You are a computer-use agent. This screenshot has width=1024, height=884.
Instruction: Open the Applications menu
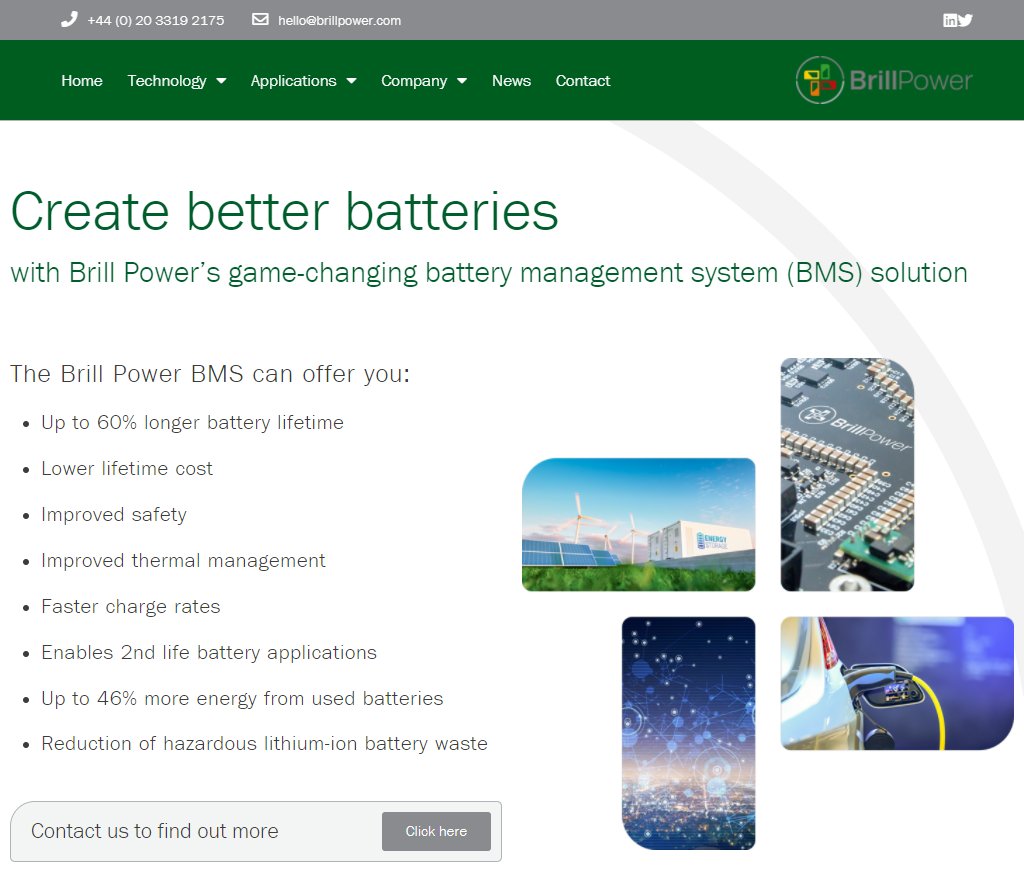click(293, 81)
